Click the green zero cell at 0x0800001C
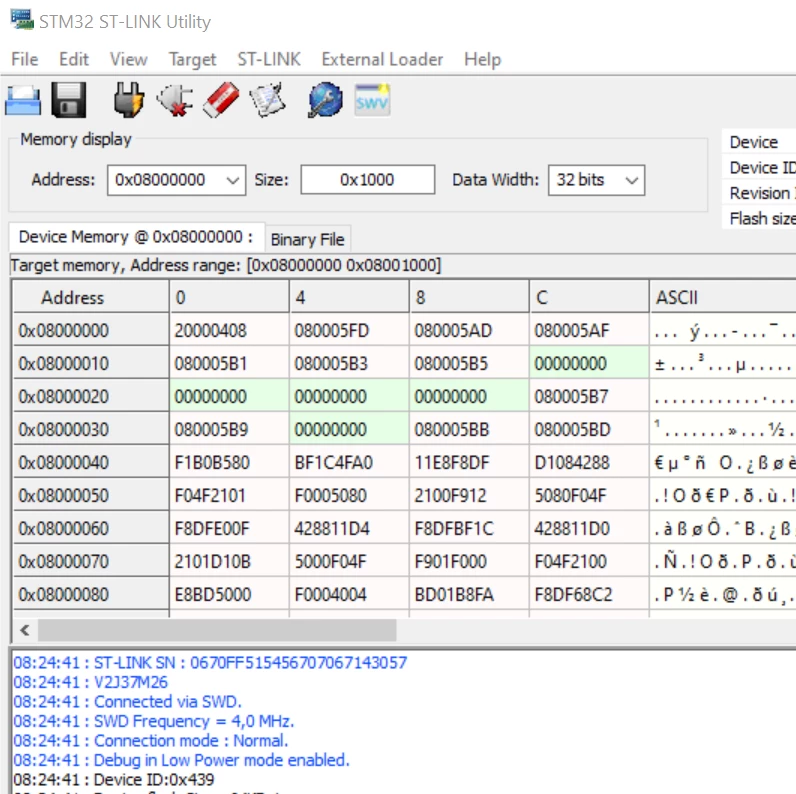 [588, 363]
